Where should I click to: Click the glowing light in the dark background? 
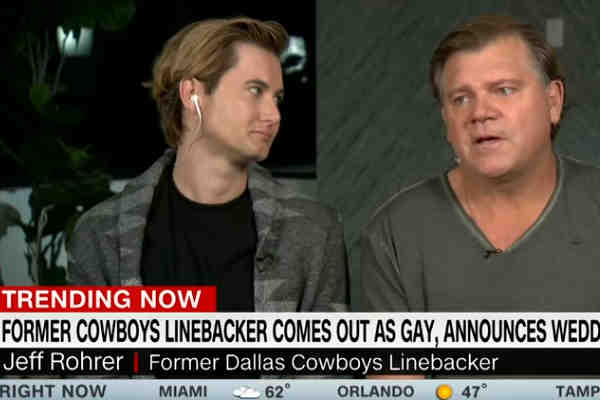(75, 39)
